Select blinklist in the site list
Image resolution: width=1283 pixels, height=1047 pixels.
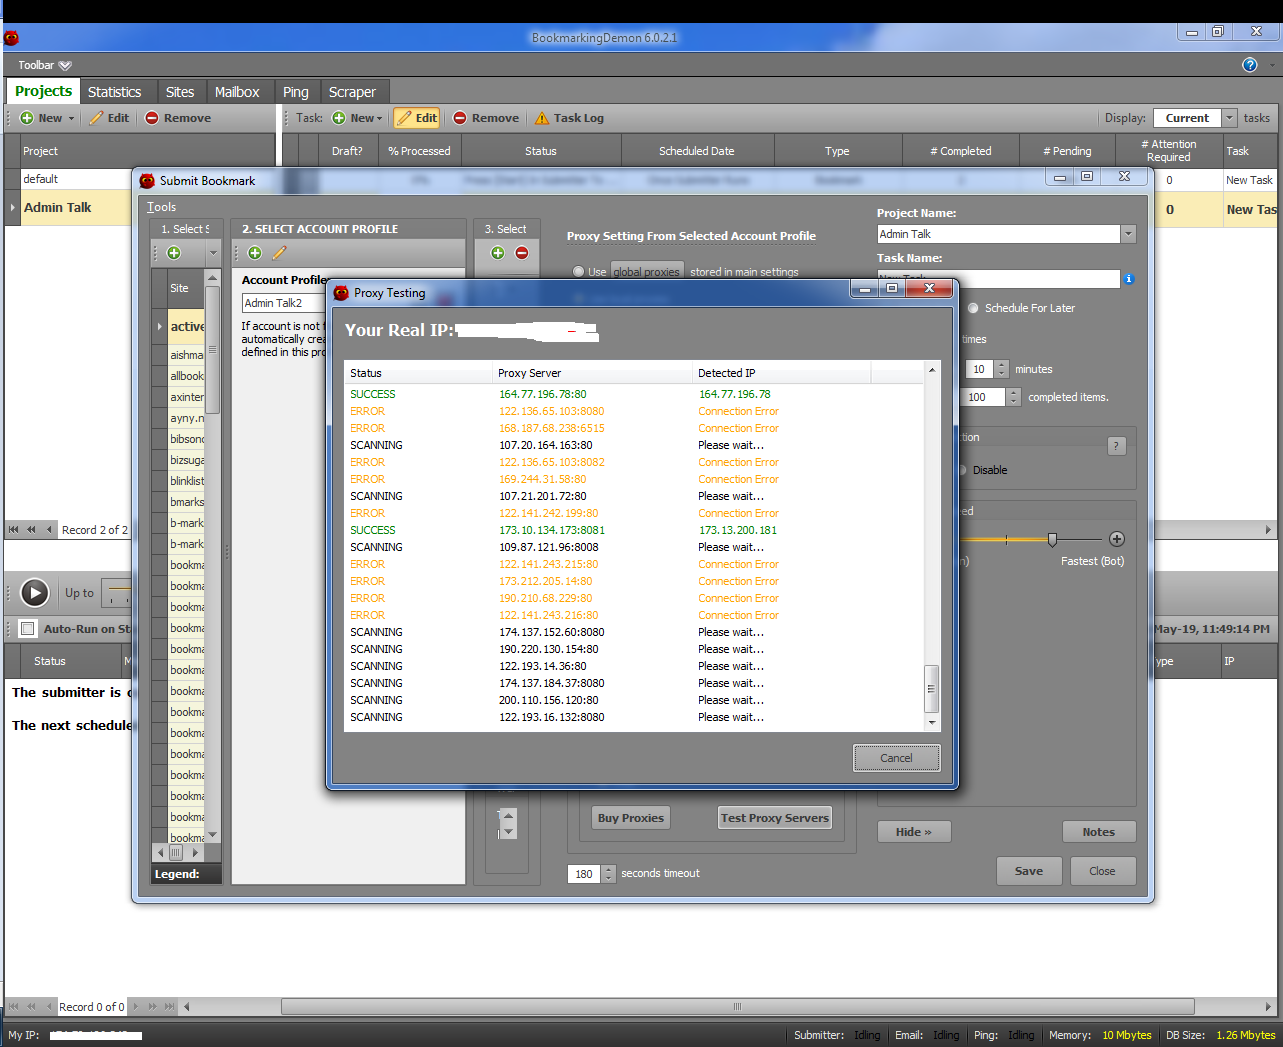187,481
